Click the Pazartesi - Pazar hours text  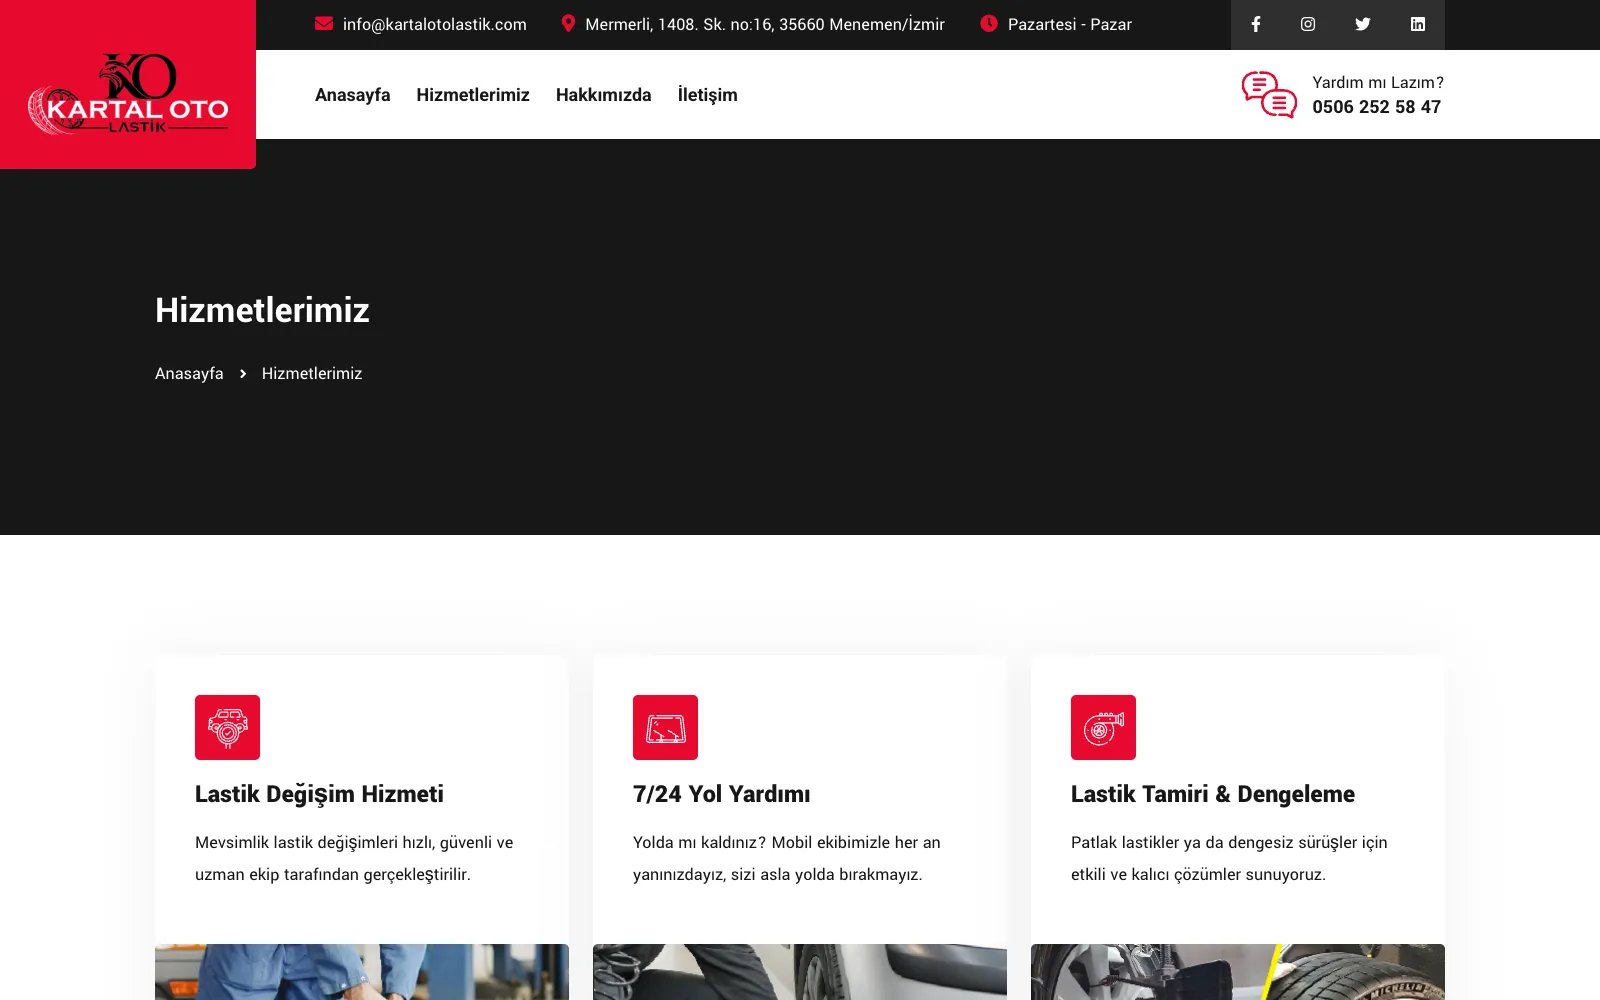pos(1069,24)
